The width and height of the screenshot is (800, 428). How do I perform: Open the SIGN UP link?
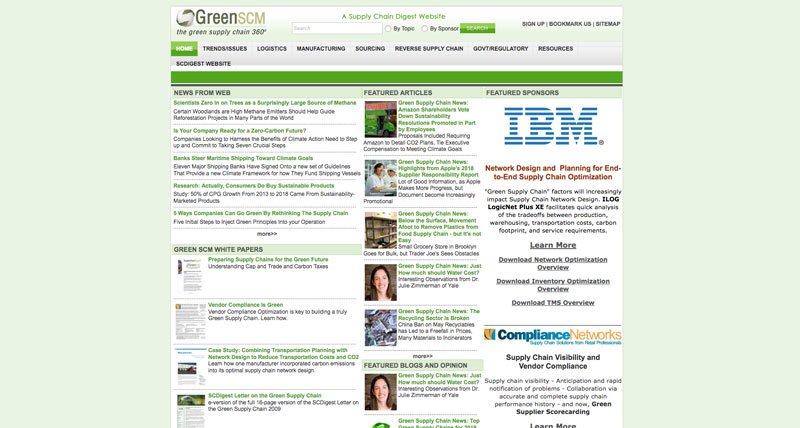coord(533,24)
